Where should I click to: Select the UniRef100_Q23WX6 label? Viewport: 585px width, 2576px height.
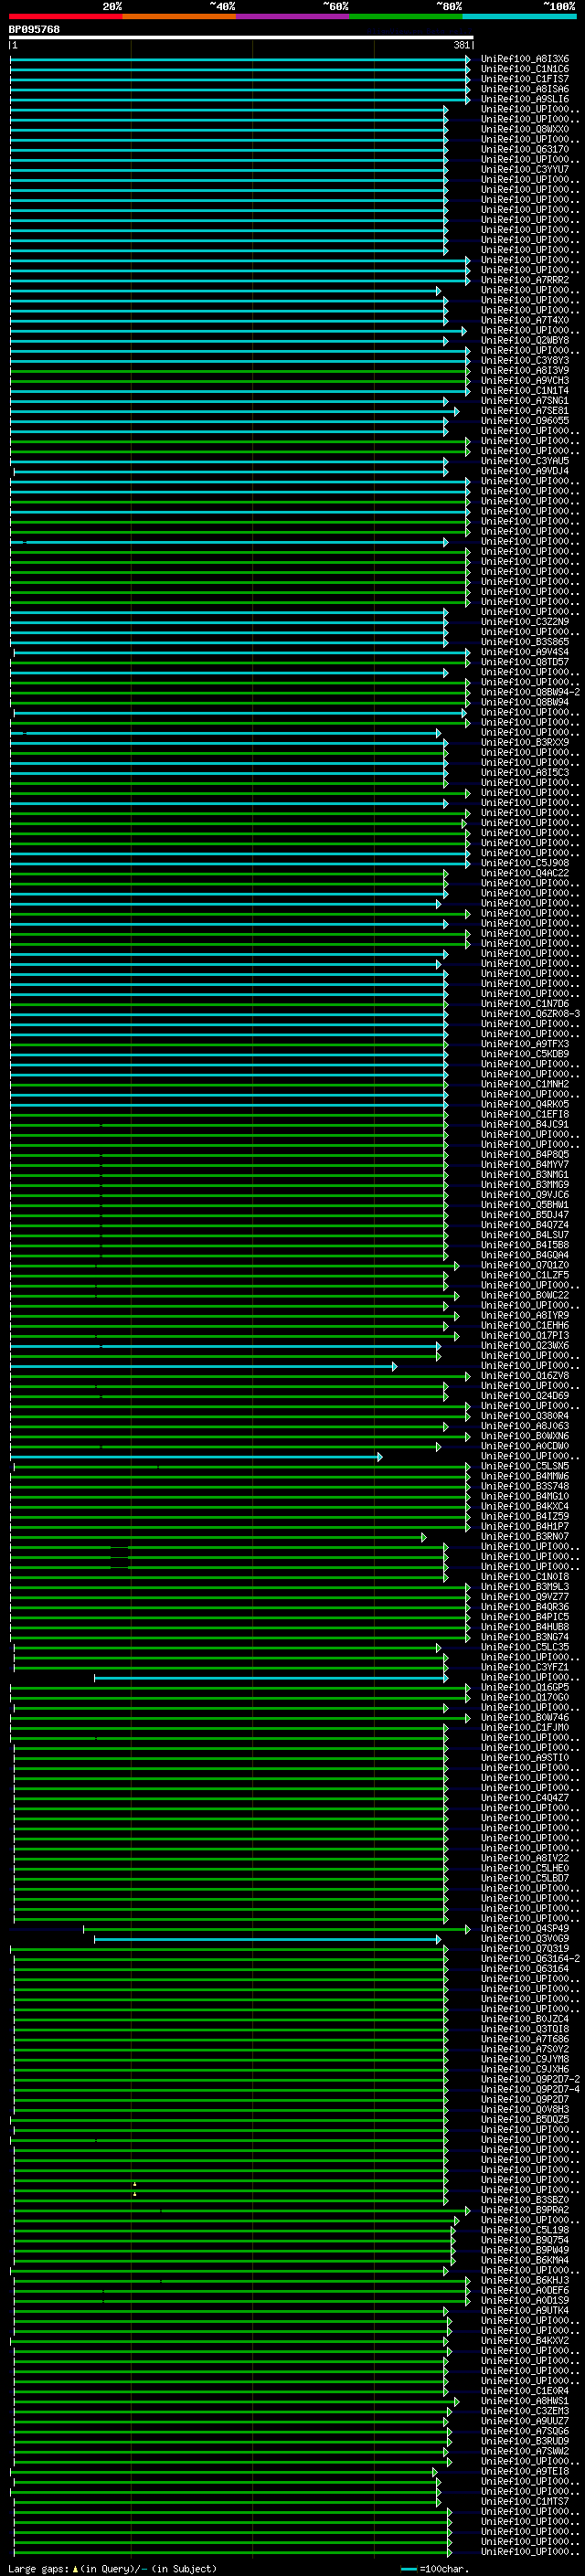(x=525, y=1345)
